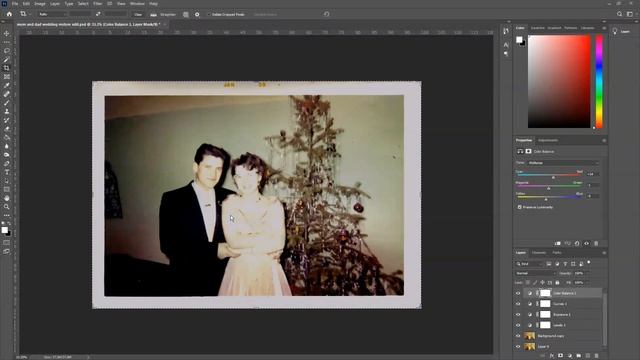Adjust the Magenta-Green slider handle
The width and height of the screenshot is (640, 360).
pyautogui.click(x=549, y=188)
